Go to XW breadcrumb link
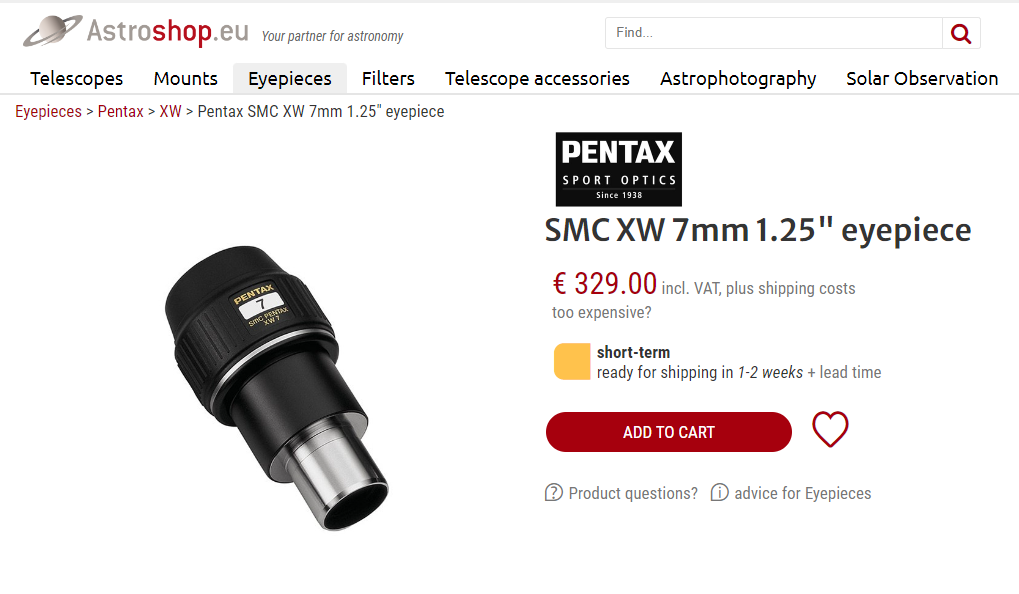Image resolution: width=1019 pixels, height=594 pixels. (x=170, y=112)
